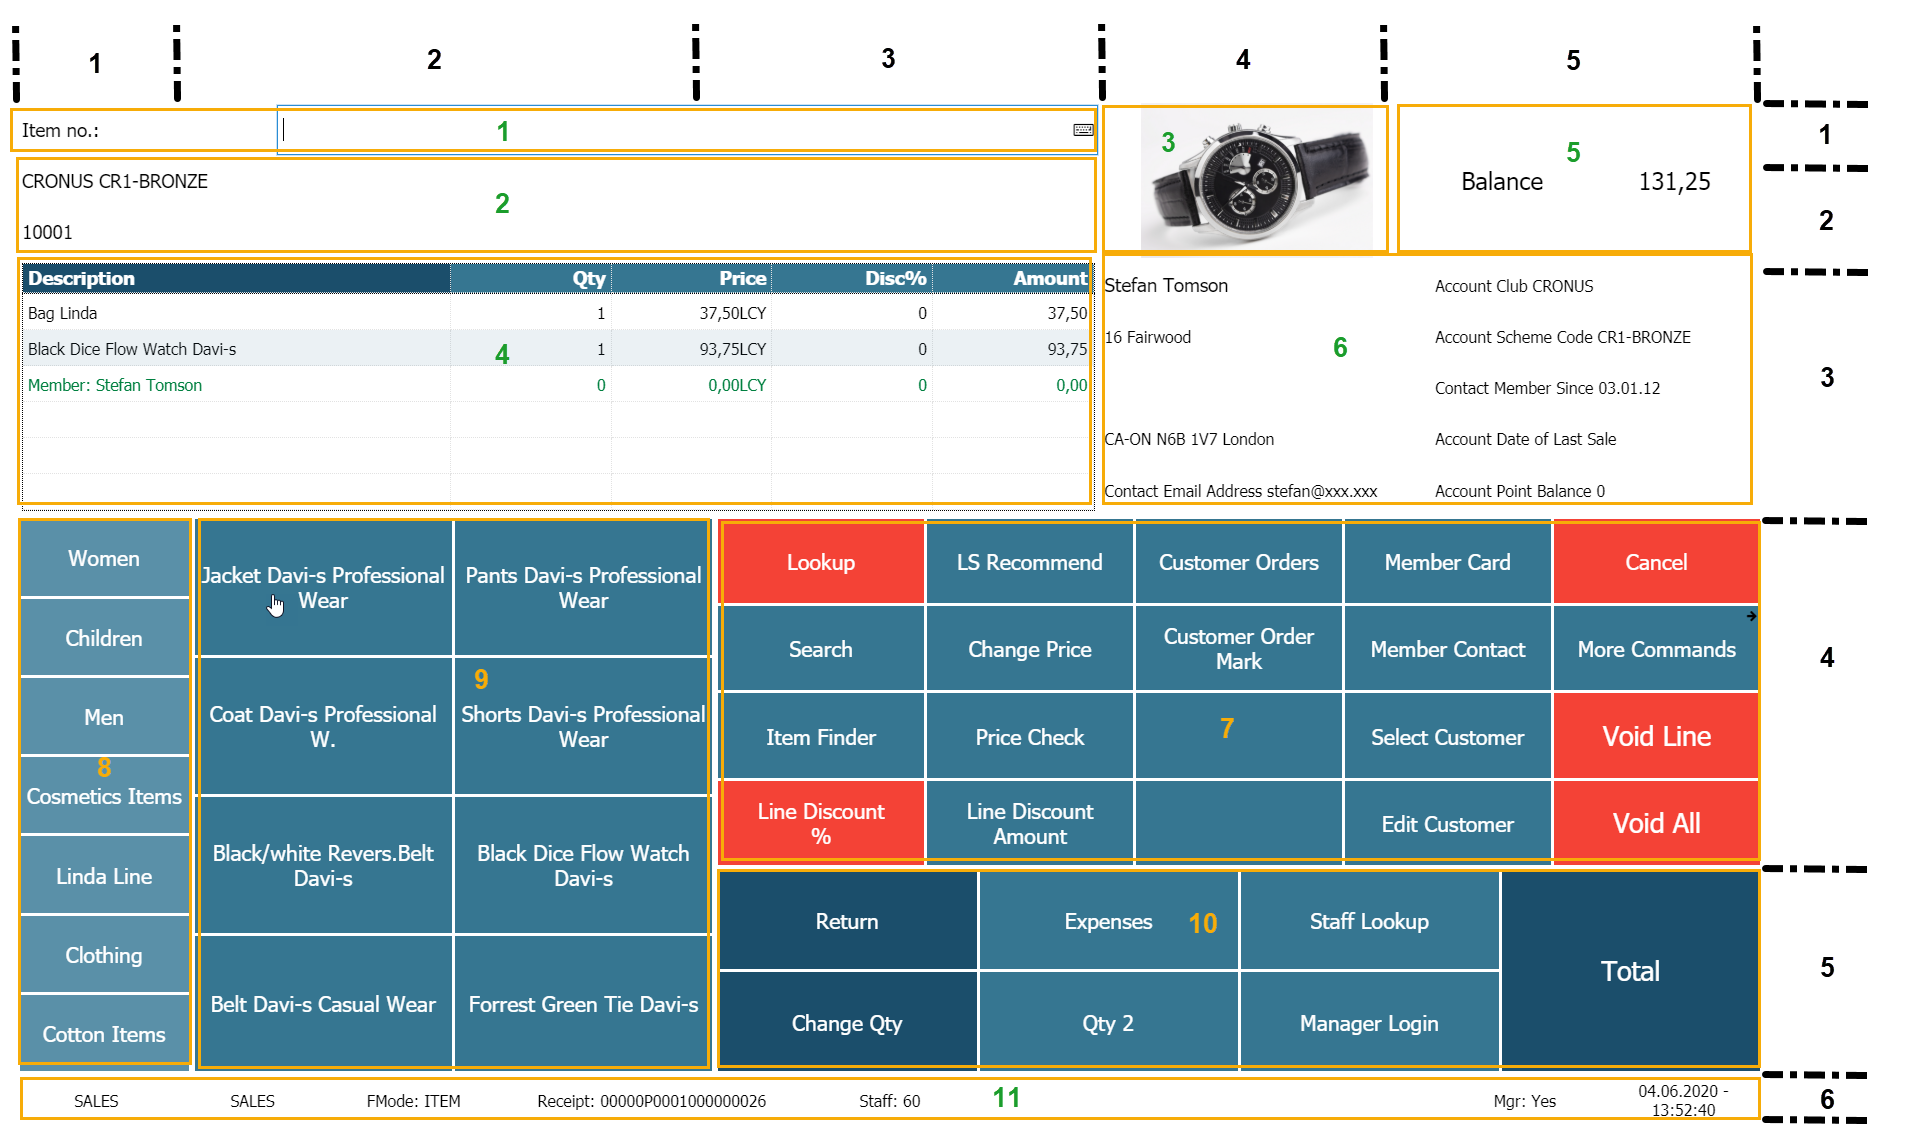The image size is (1926, 1134).
Task: Open the Women category menu
Action: (104, 559)
